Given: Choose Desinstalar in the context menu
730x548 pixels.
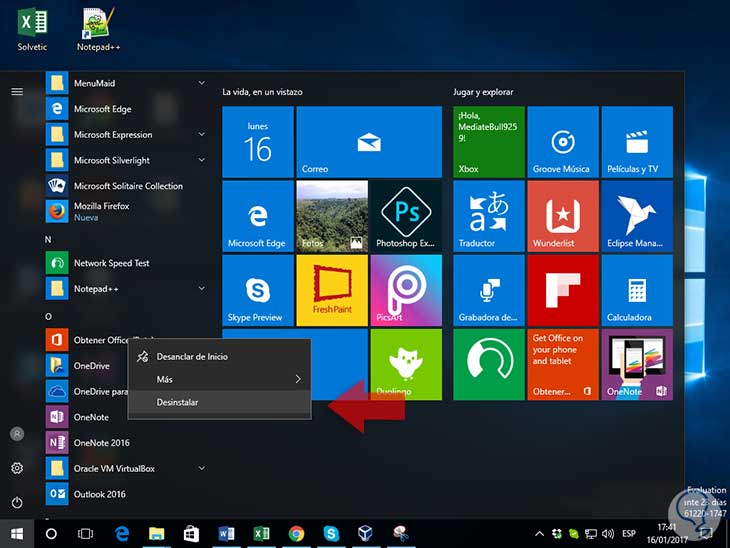Looking at the screenshot, I should (x=219, y=402).
